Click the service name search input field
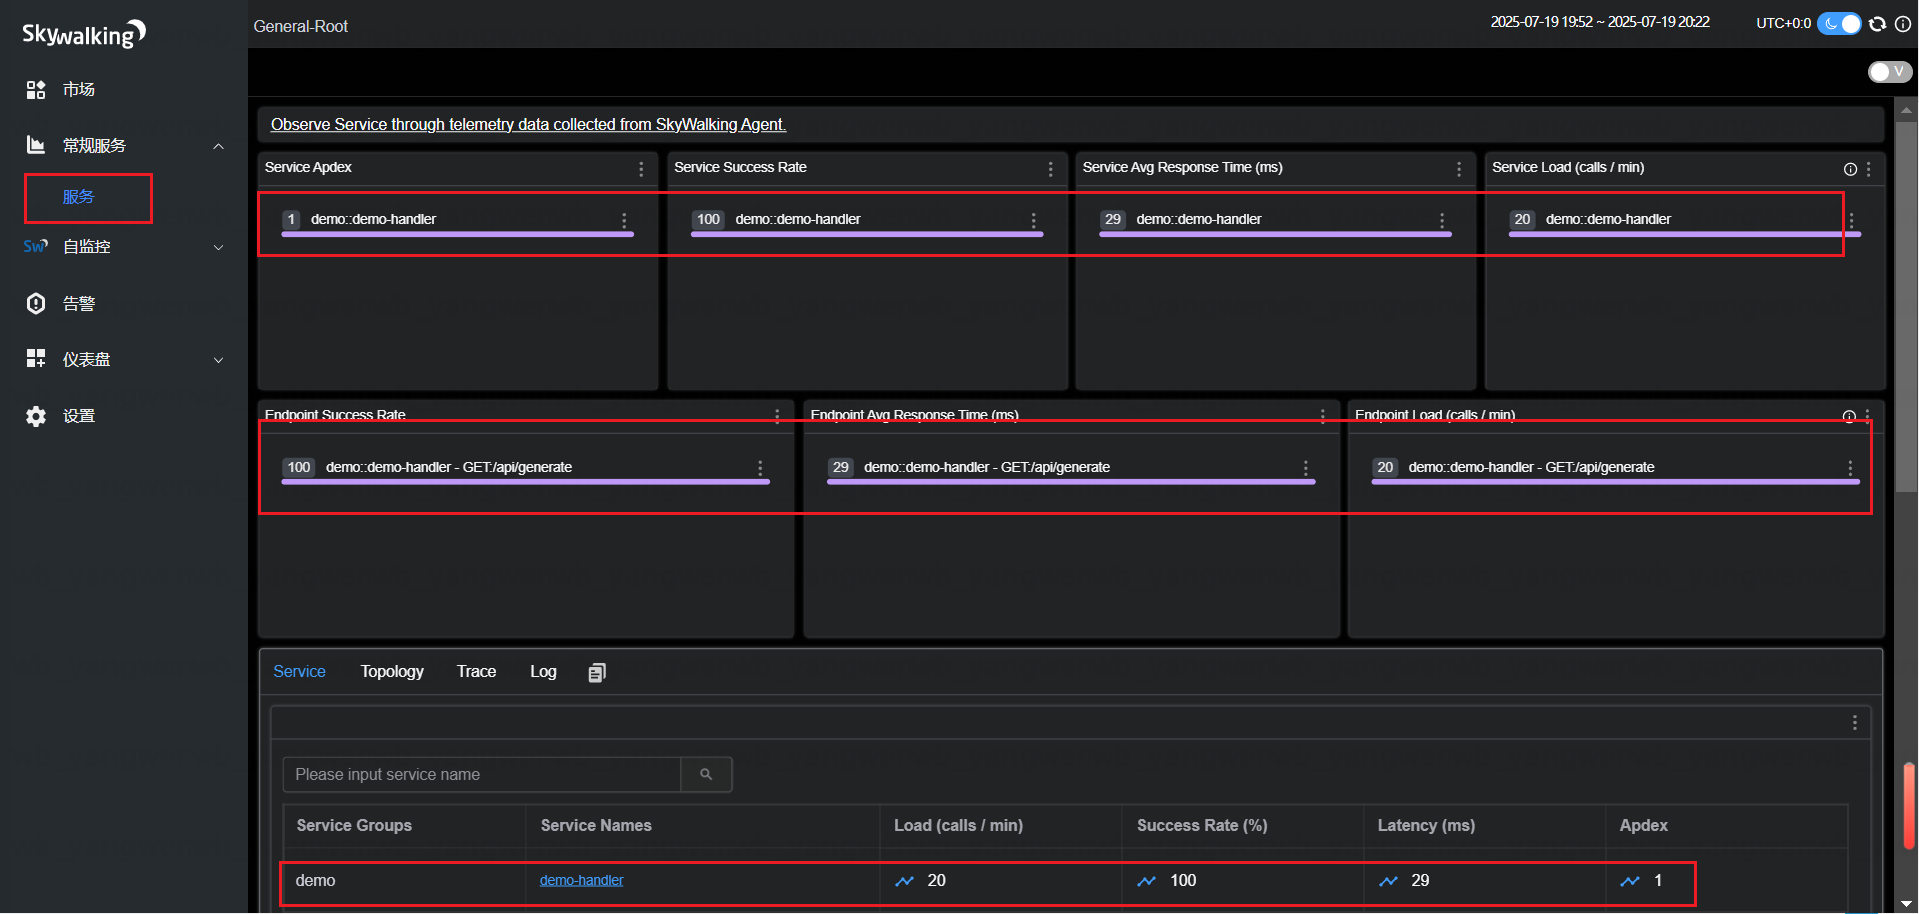The width and height of the screenshot is (1919, 914). (x=481, y=775)
